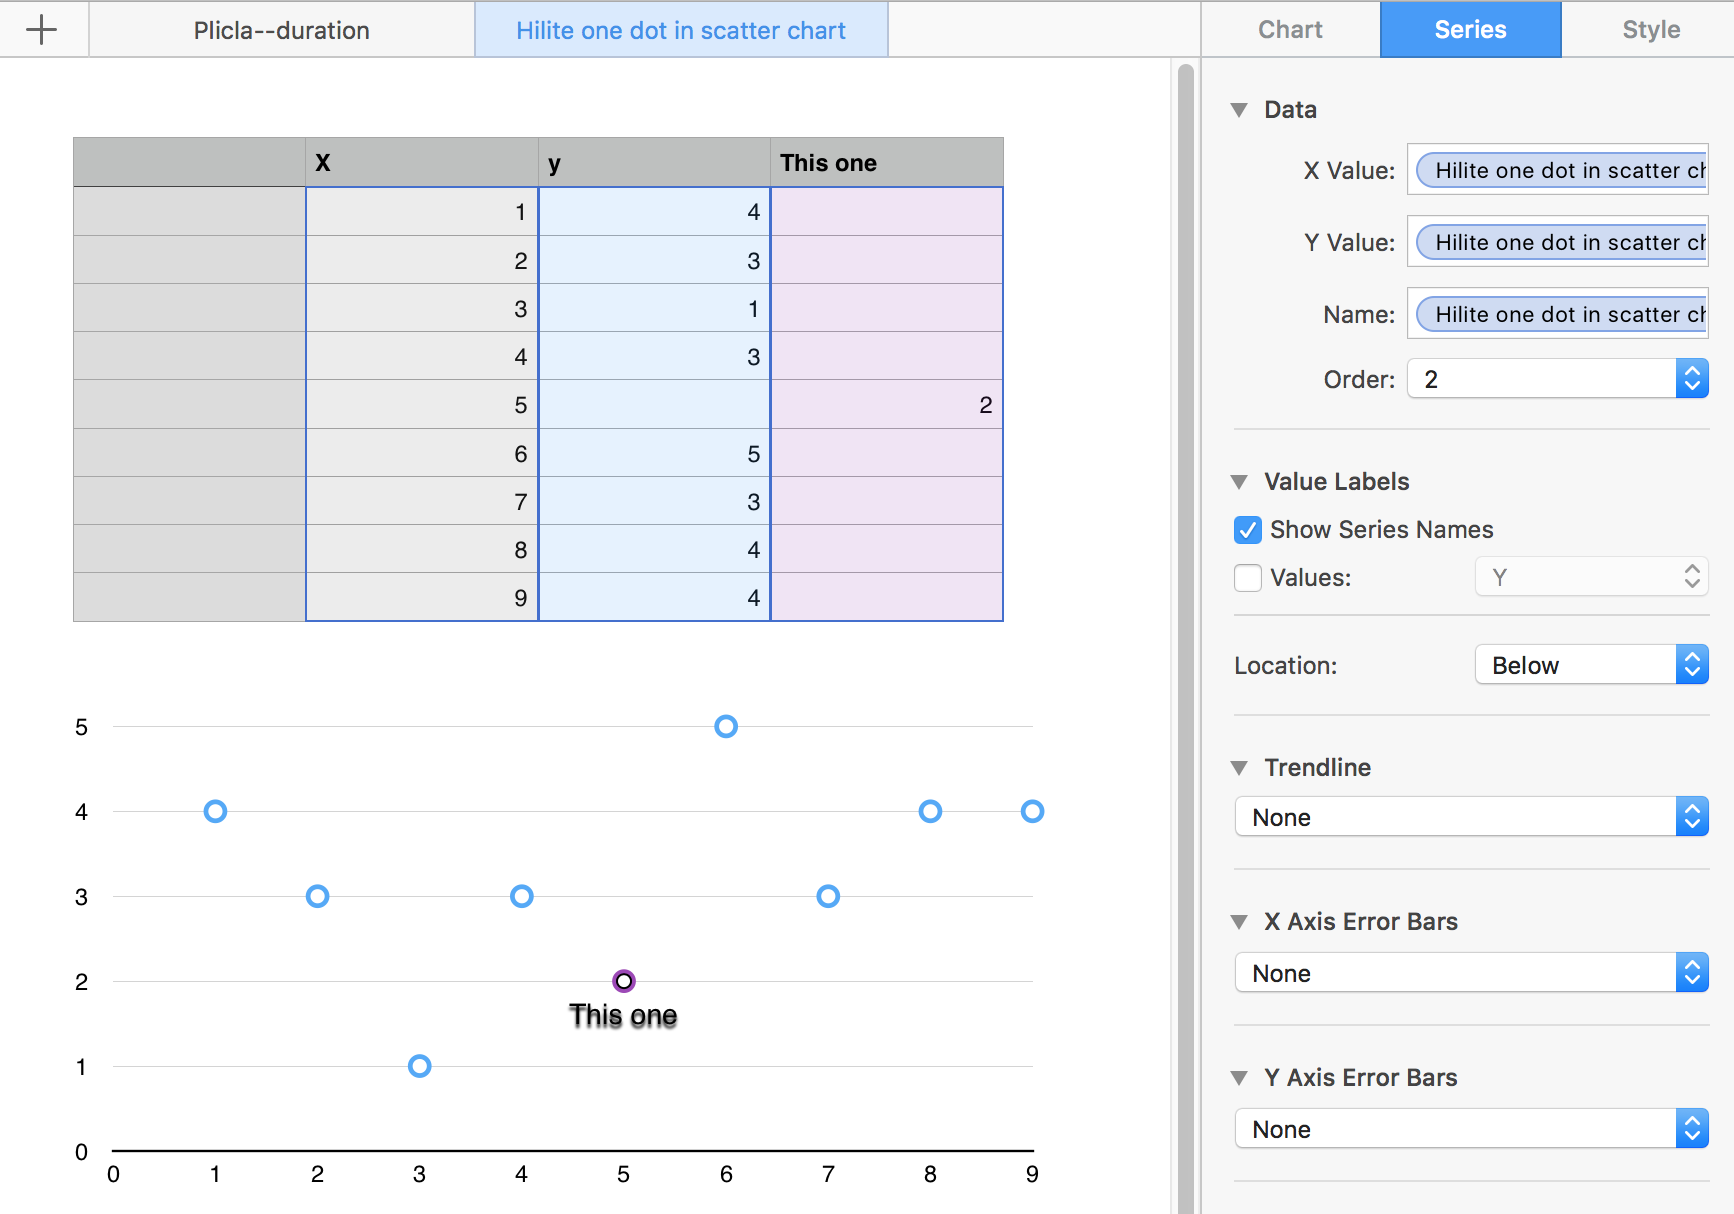Open the Plicla--duration sheet tab
Screen dimensions: 1734x1214
(x=282, y=31)
